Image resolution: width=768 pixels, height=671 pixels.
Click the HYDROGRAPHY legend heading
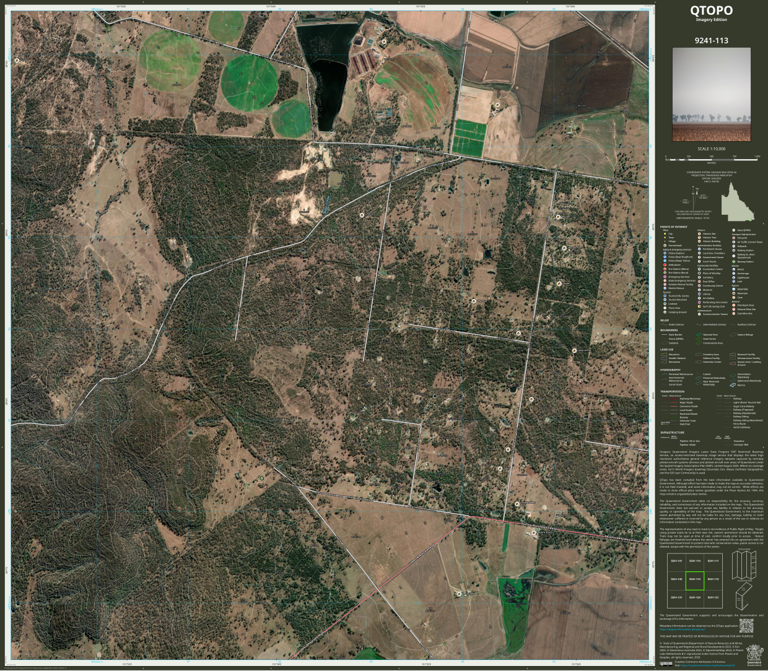pos(671,370)
